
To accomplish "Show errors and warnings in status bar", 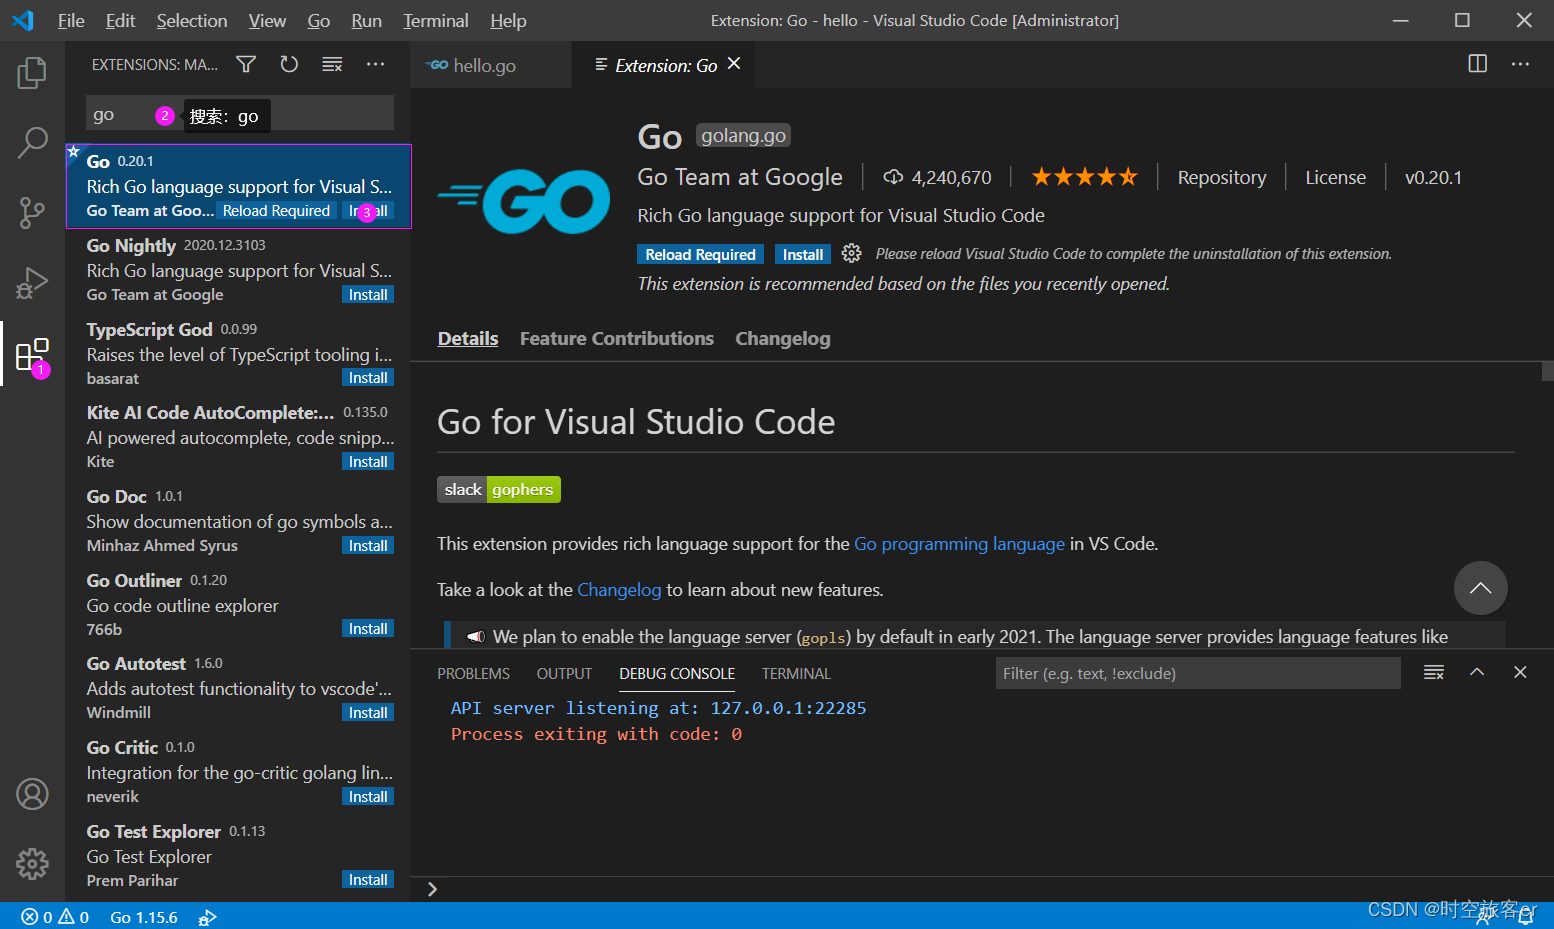I will coord(55,917).
